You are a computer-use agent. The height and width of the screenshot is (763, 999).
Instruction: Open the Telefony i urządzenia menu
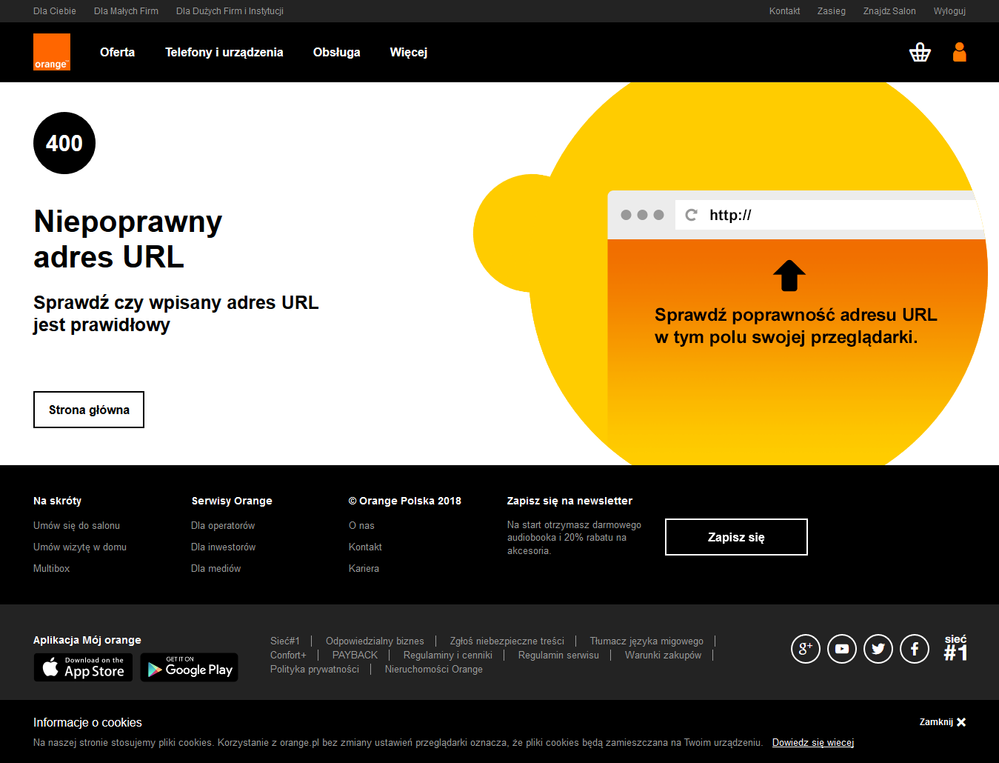click(224, 52)
